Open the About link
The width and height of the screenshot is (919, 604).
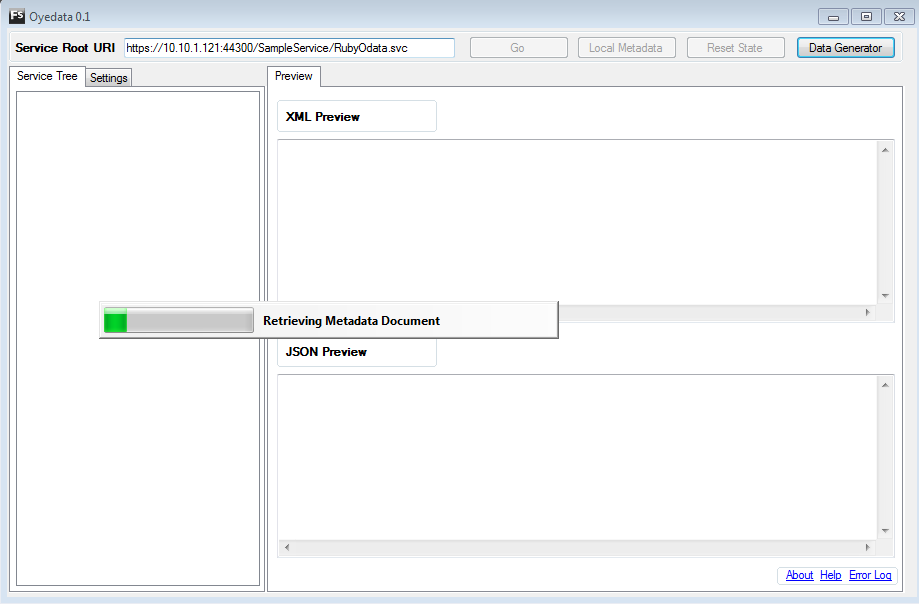coord(799,575)
